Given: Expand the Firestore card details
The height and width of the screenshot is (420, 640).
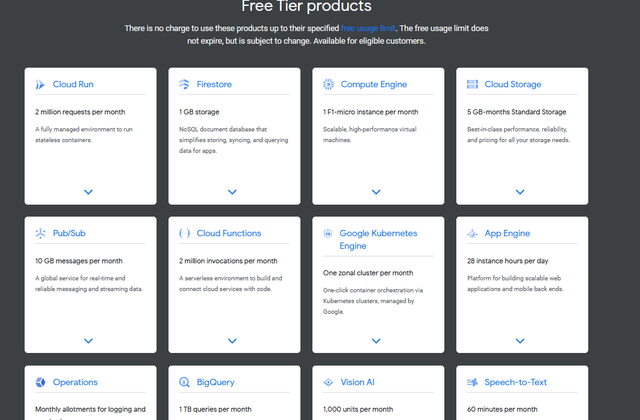Looking at the screenshot, I should (x=232, y=192).
